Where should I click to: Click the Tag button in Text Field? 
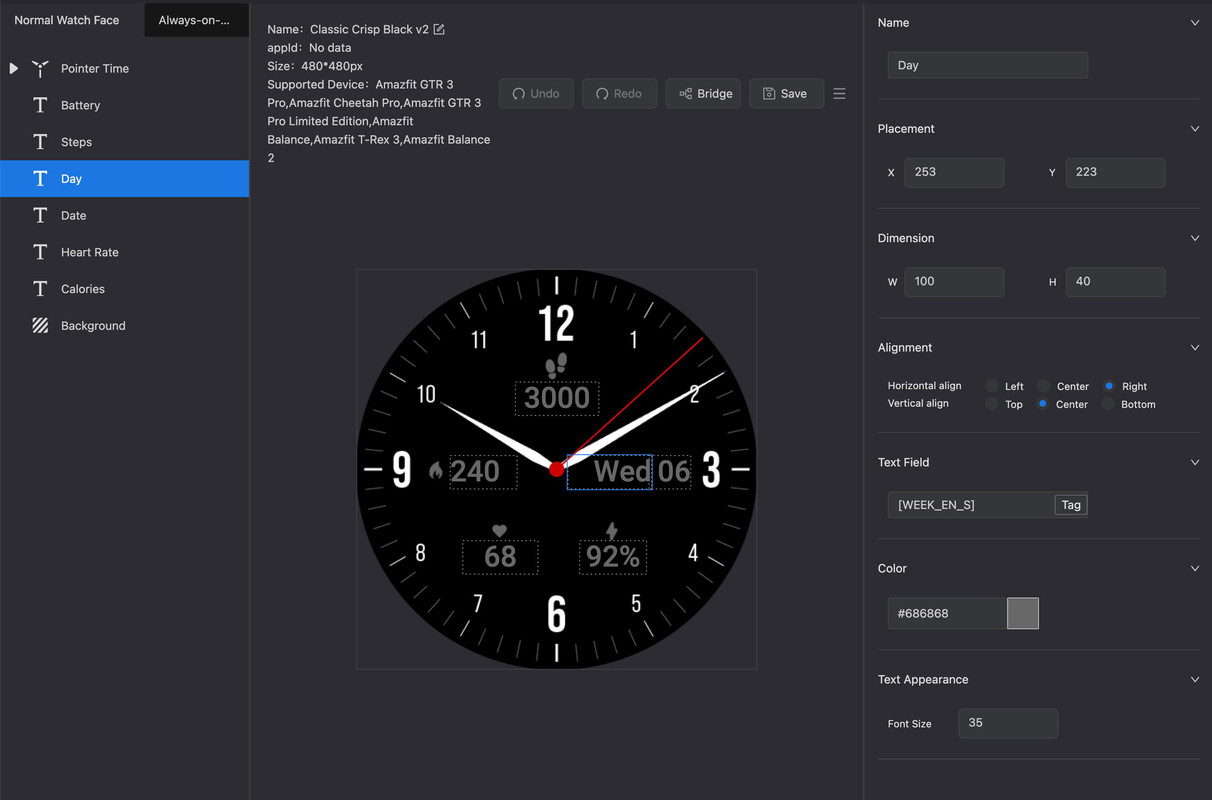pos(1071,505)
